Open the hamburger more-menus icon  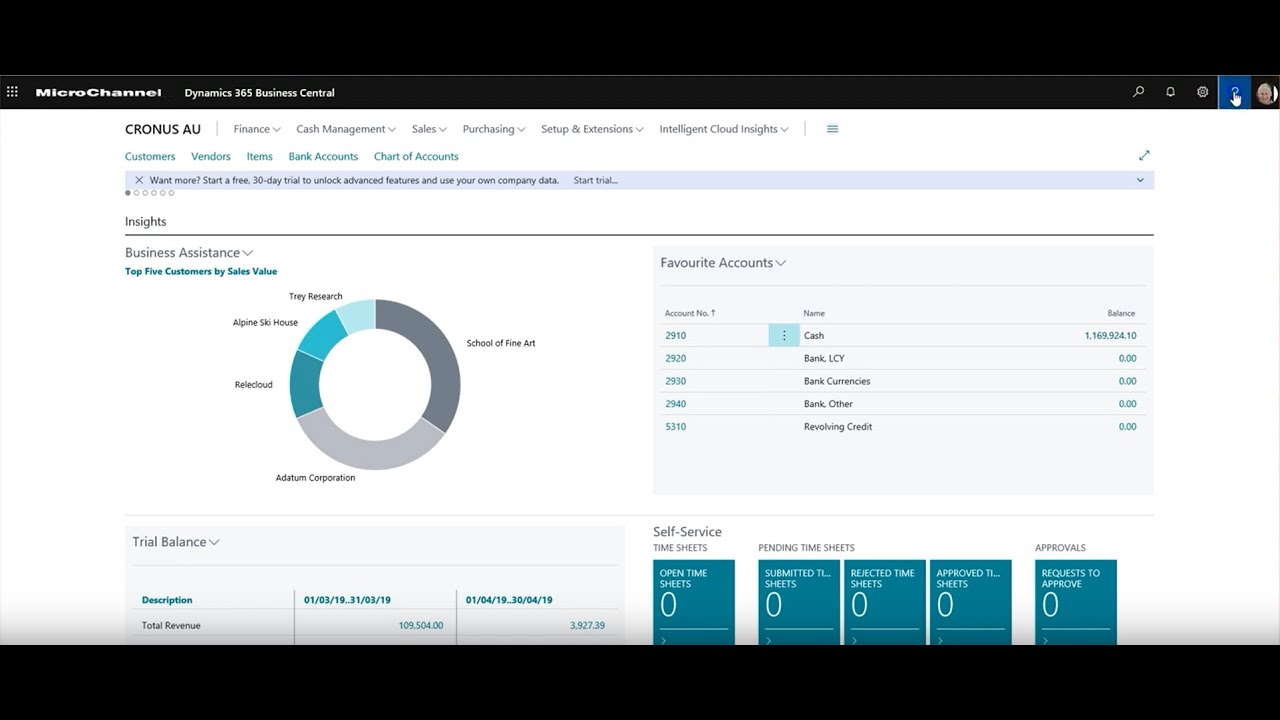coord(832,129)
